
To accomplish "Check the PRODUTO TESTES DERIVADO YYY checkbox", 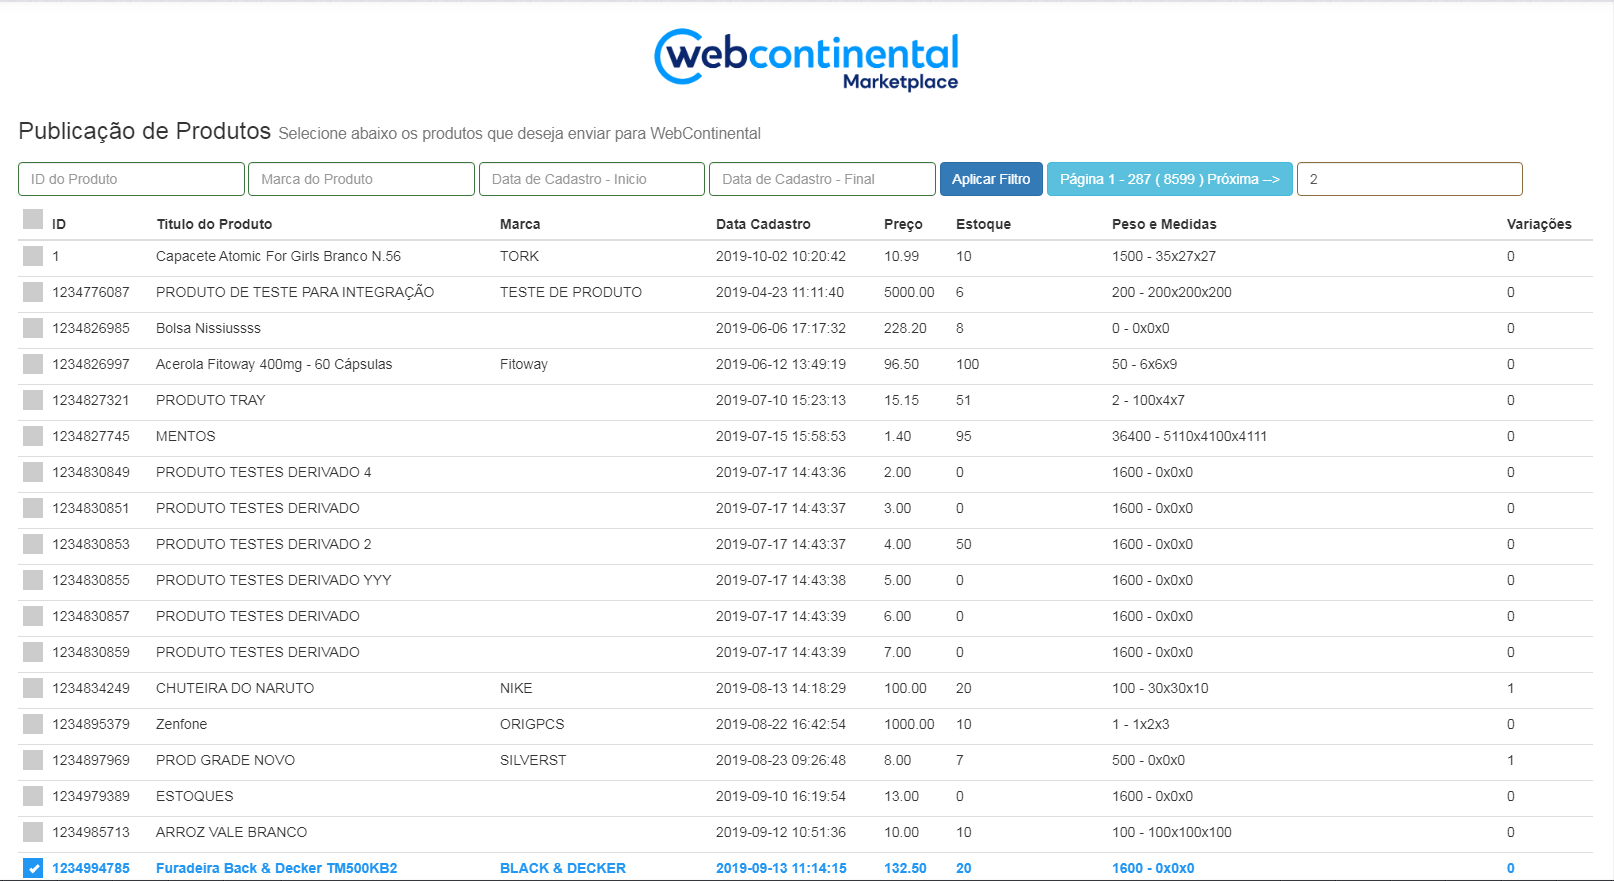I will 33,580.
